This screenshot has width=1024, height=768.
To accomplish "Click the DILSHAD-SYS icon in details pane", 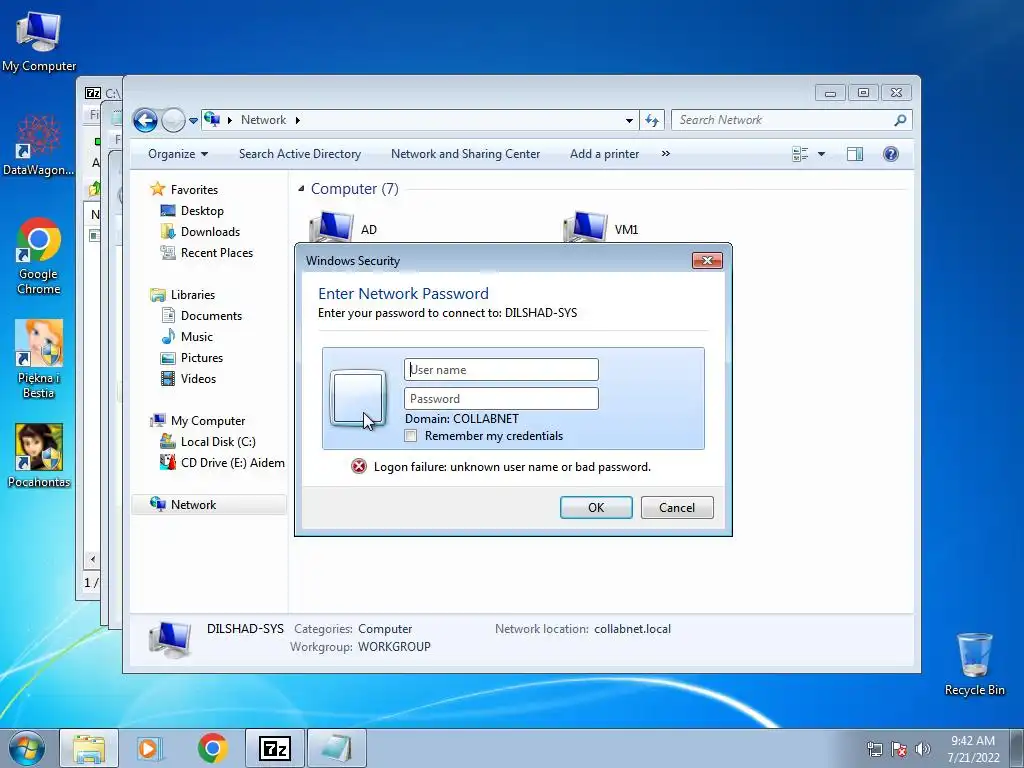I will click(170, 639).
